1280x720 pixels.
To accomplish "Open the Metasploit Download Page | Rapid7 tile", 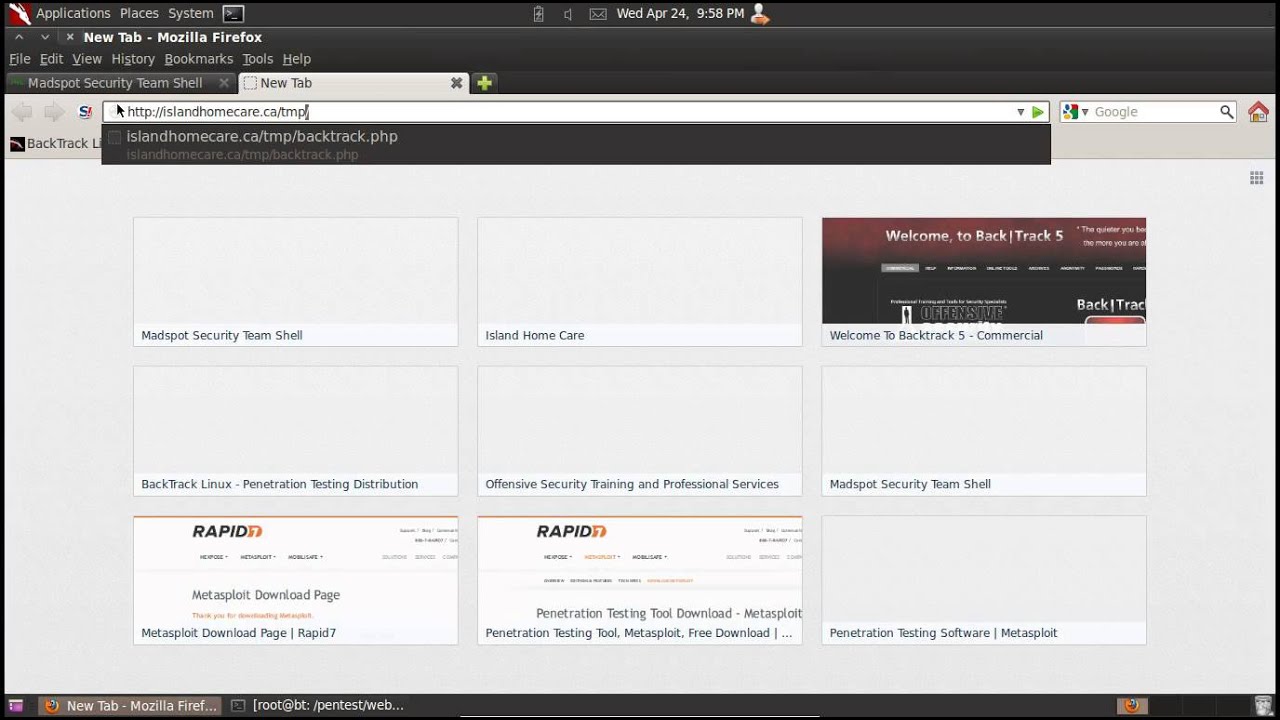I will tap(296, 580).
